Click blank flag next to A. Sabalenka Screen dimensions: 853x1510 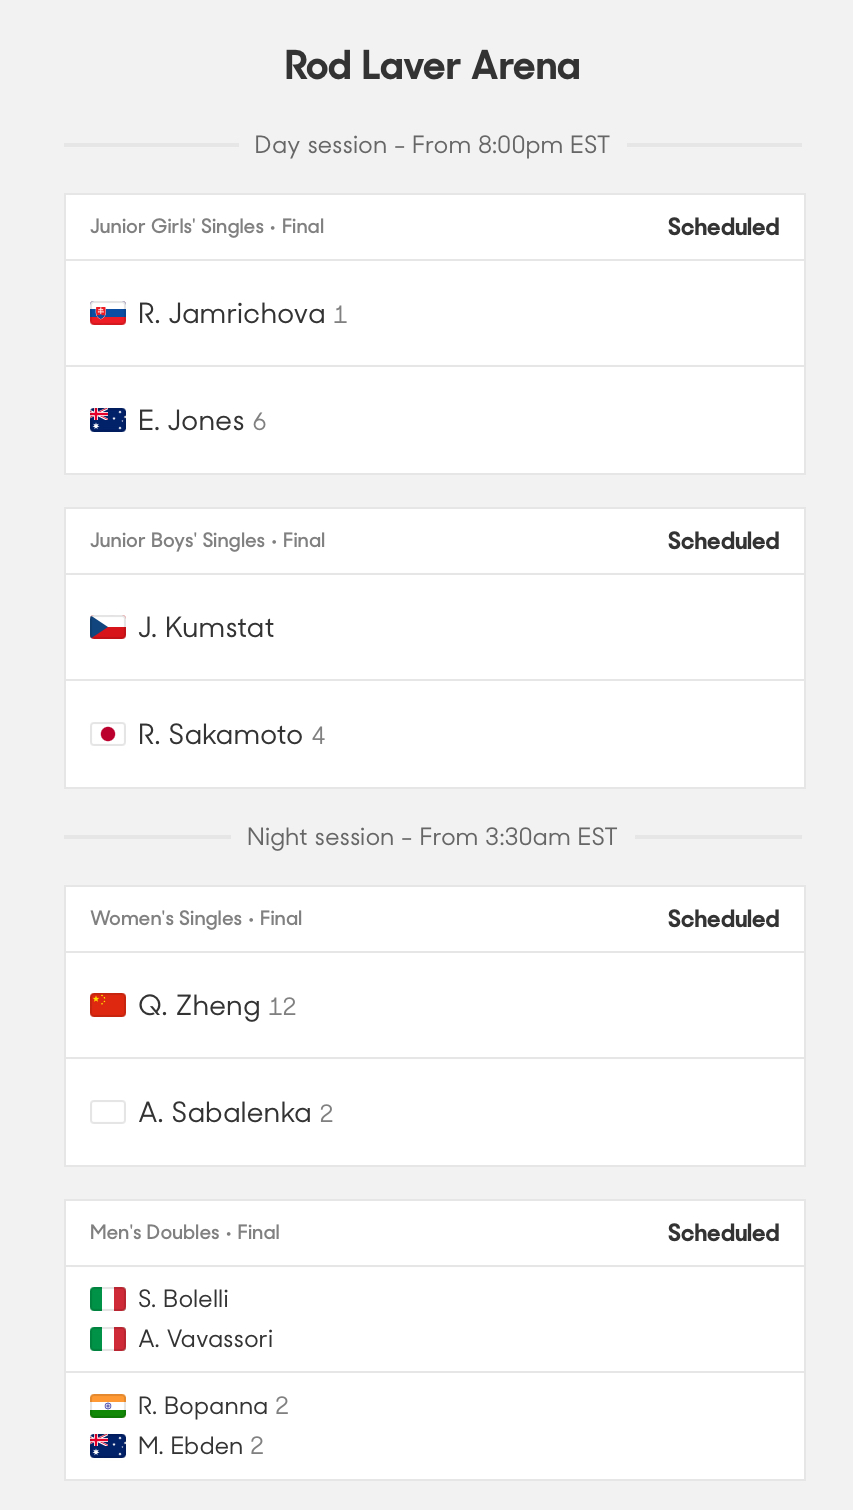click(108, 1112)
